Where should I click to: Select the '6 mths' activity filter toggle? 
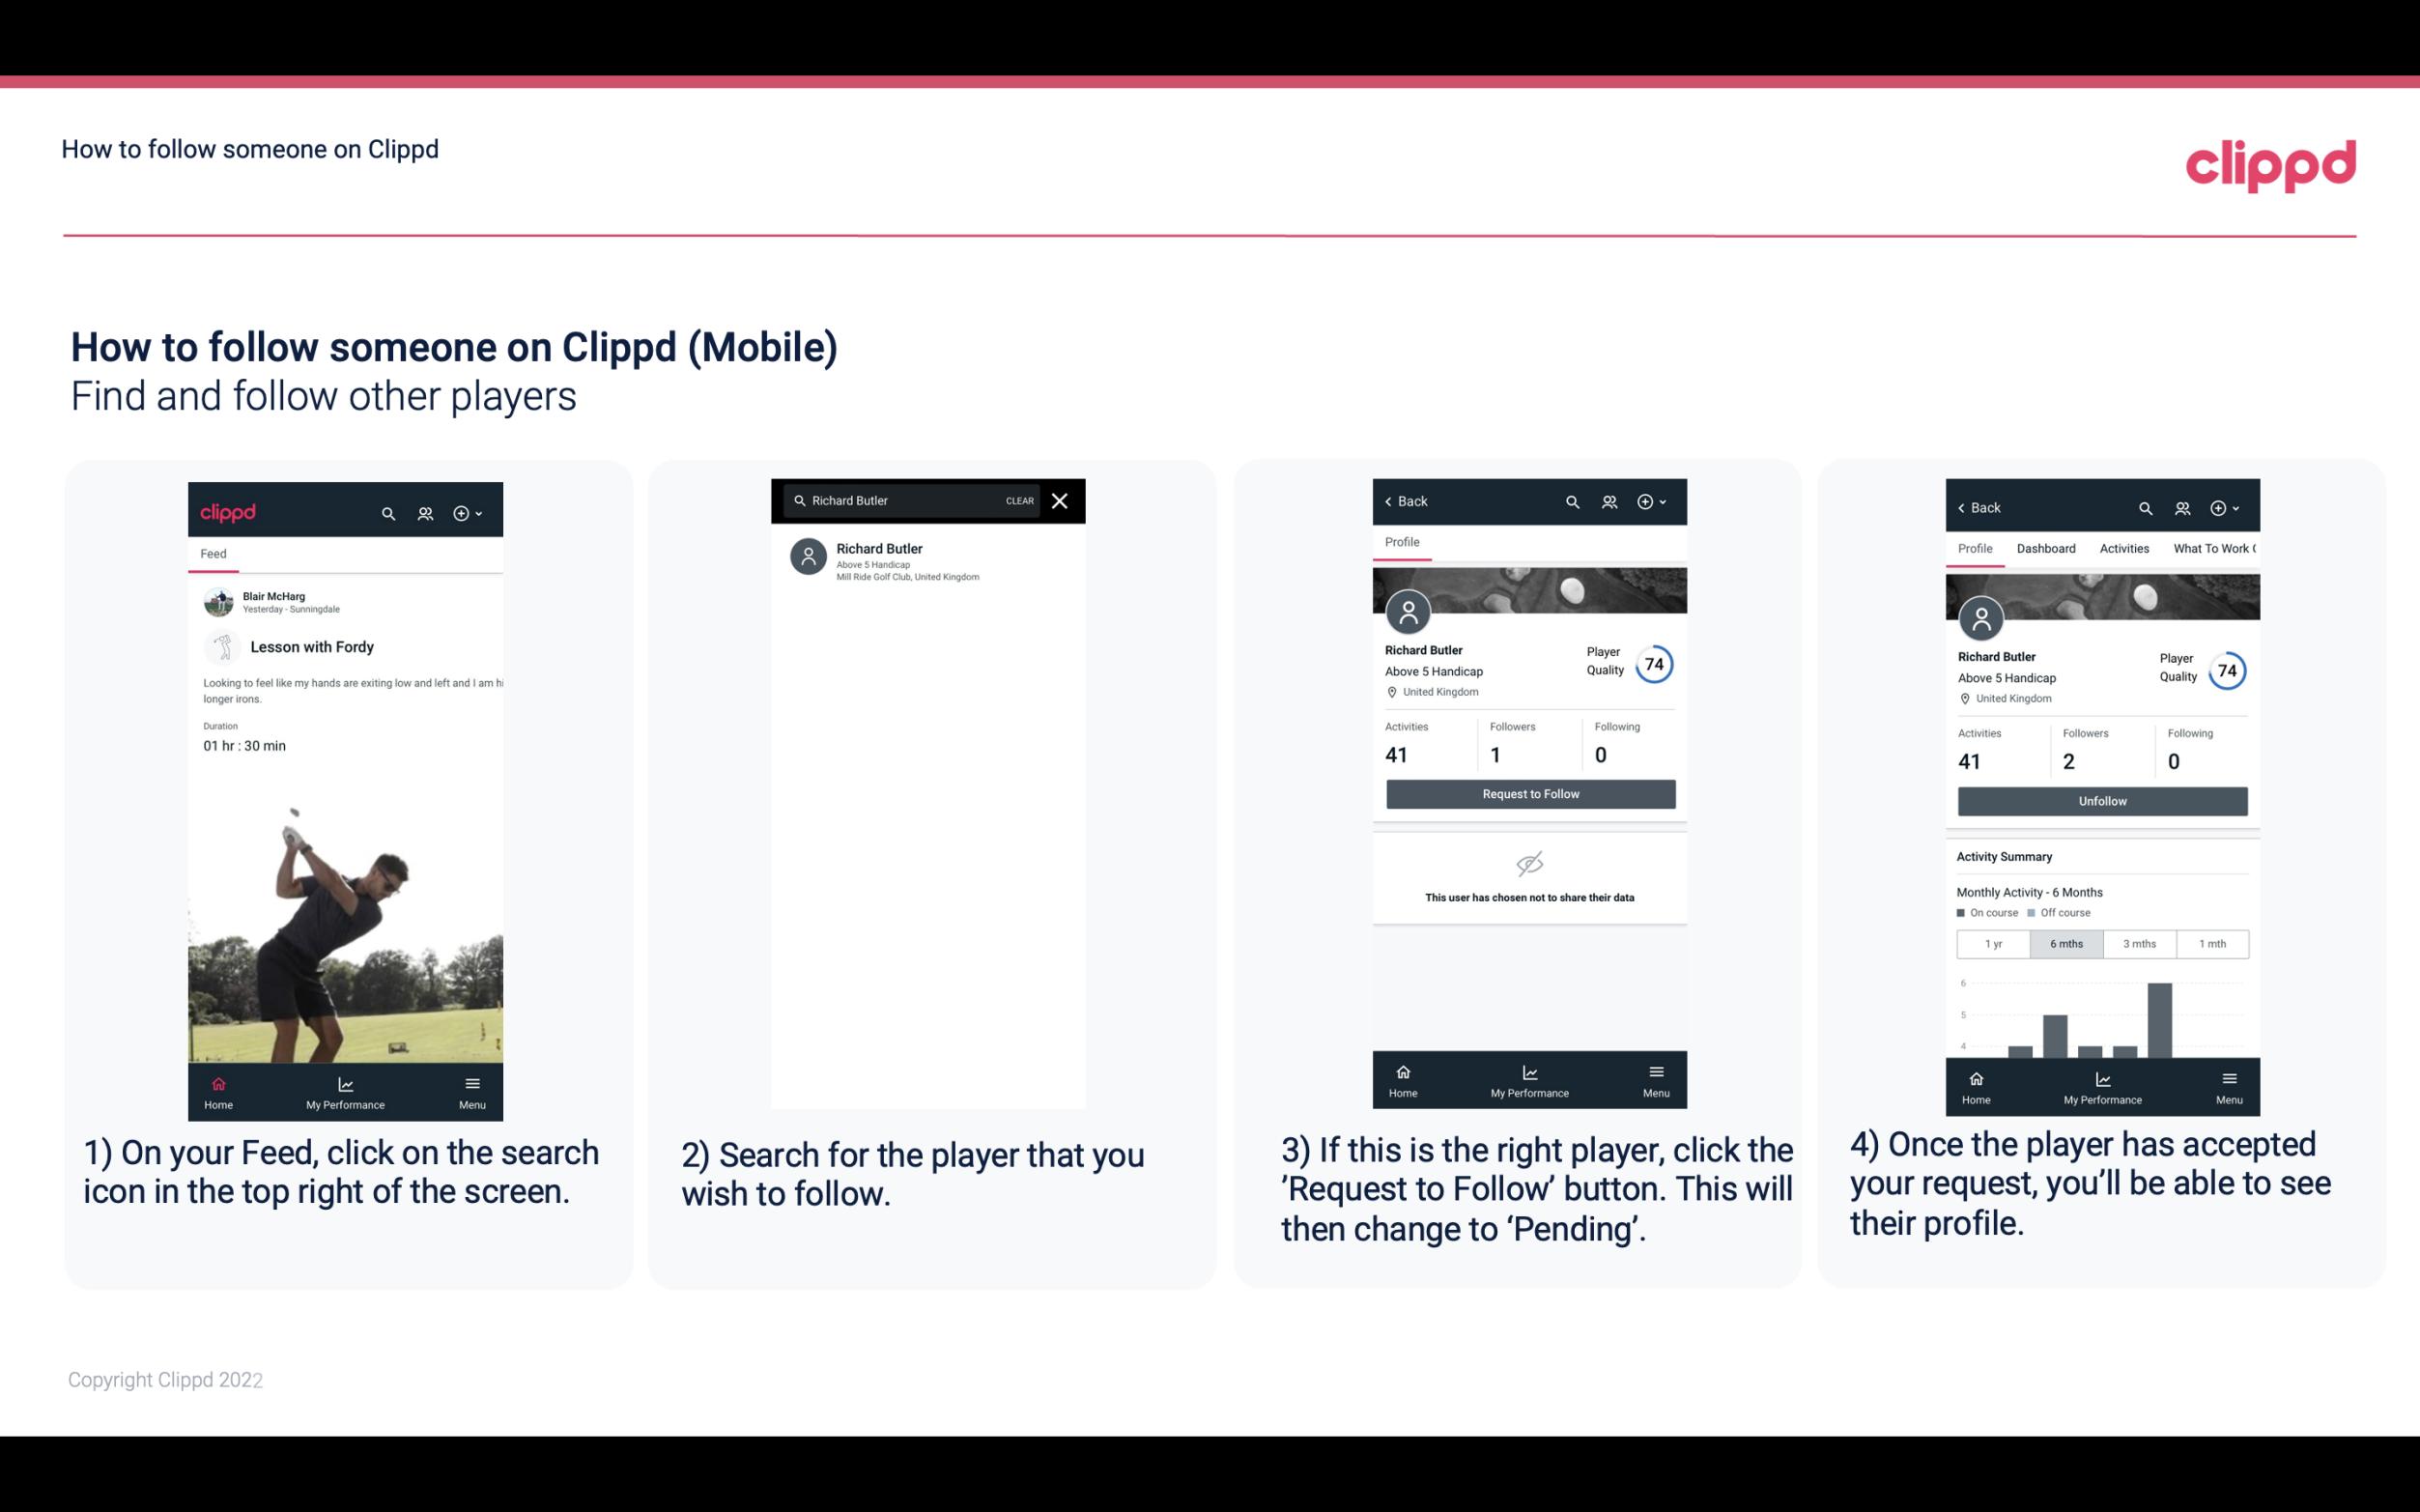coord(2064,942)
